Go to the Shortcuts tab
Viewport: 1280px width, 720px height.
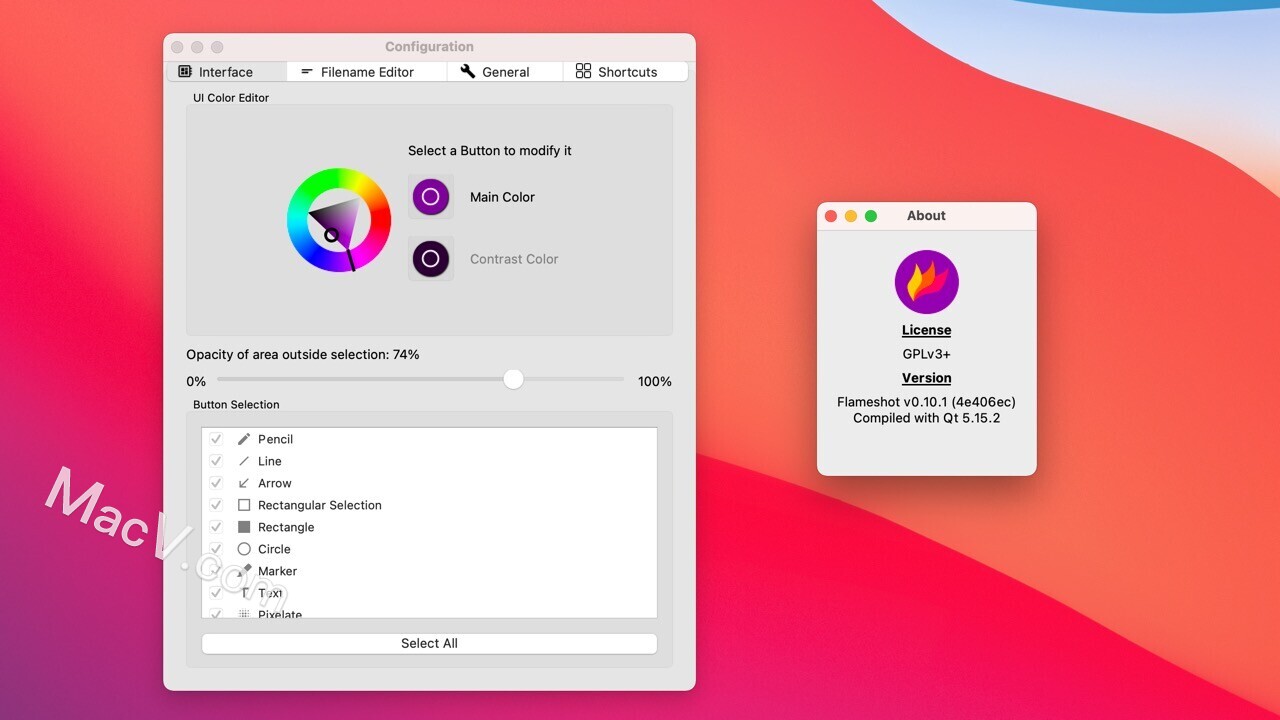coord(626,72)
